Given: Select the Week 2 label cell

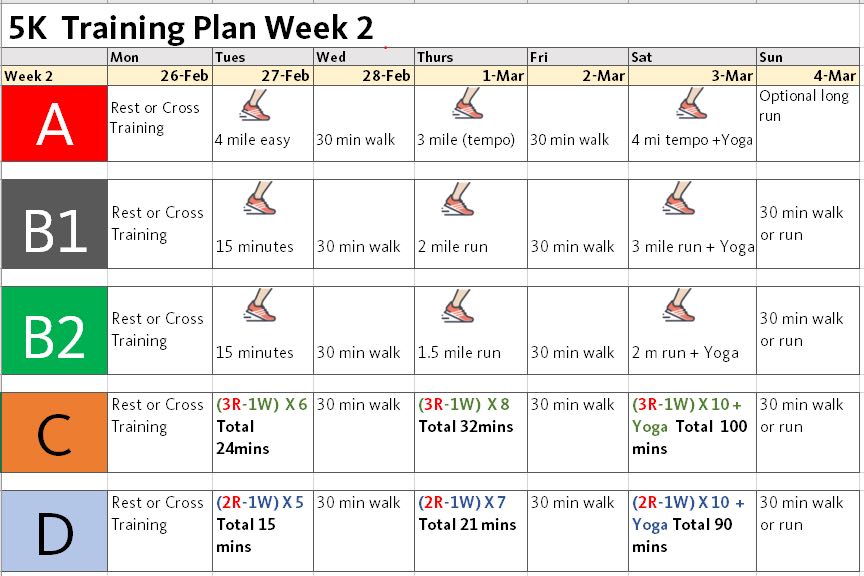Looking at the screenshot, I should [x=55, y=76].
